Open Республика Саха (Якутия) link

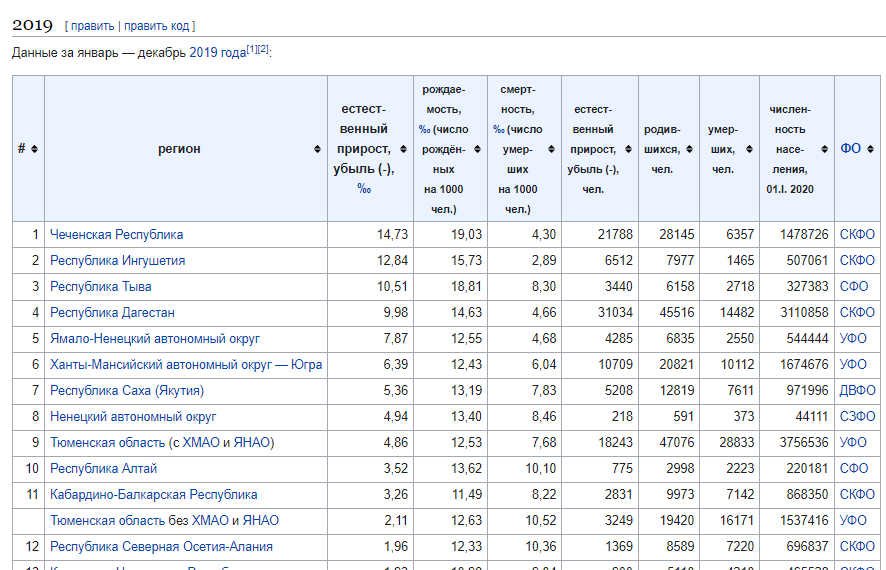coord(127,390)
